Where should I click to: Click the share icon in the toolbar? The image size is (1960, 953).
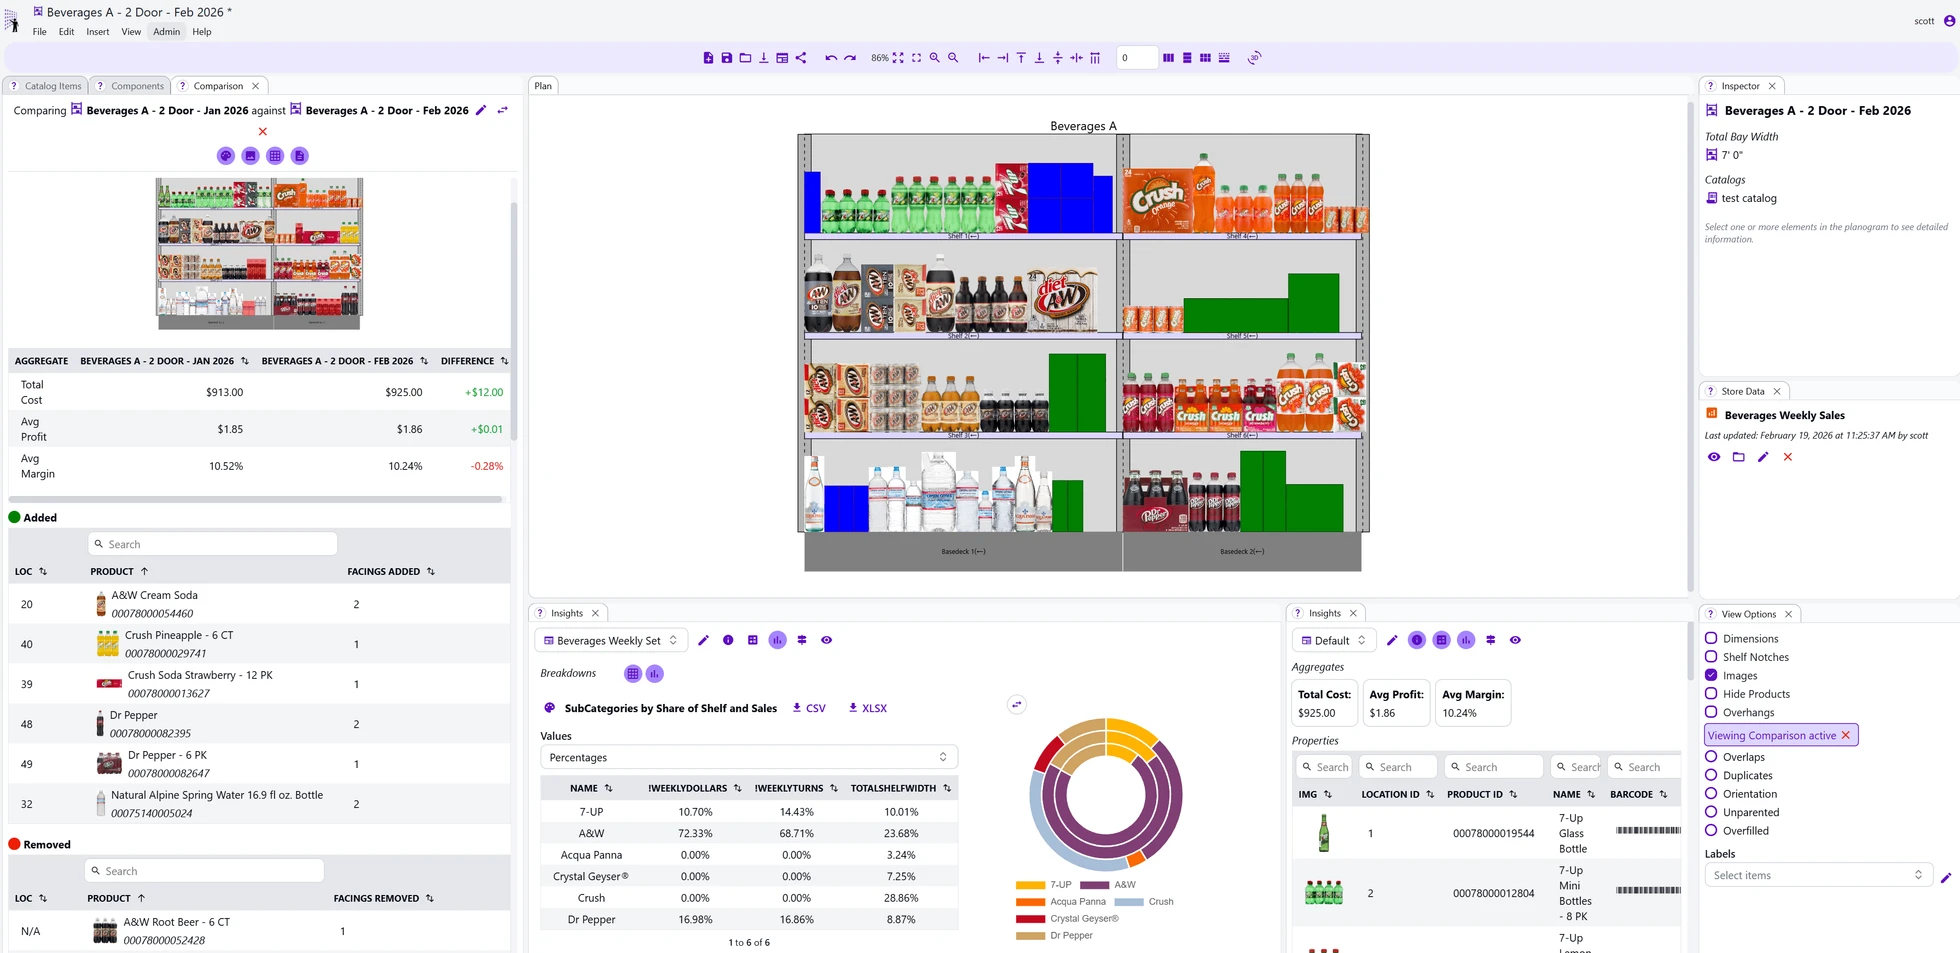[801, 58]
